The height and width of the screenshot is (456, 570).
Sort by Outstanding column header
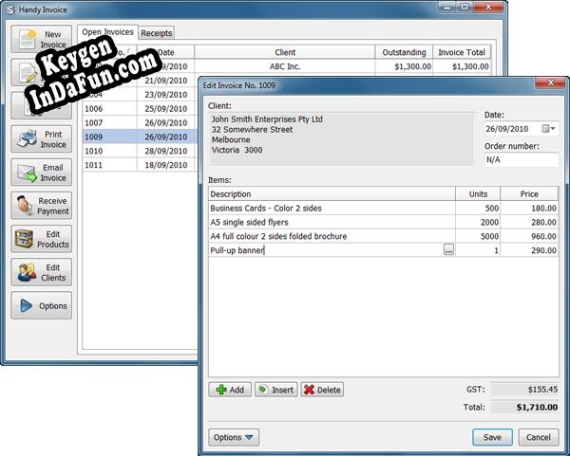pyautogui.click(x=404, y=52)
